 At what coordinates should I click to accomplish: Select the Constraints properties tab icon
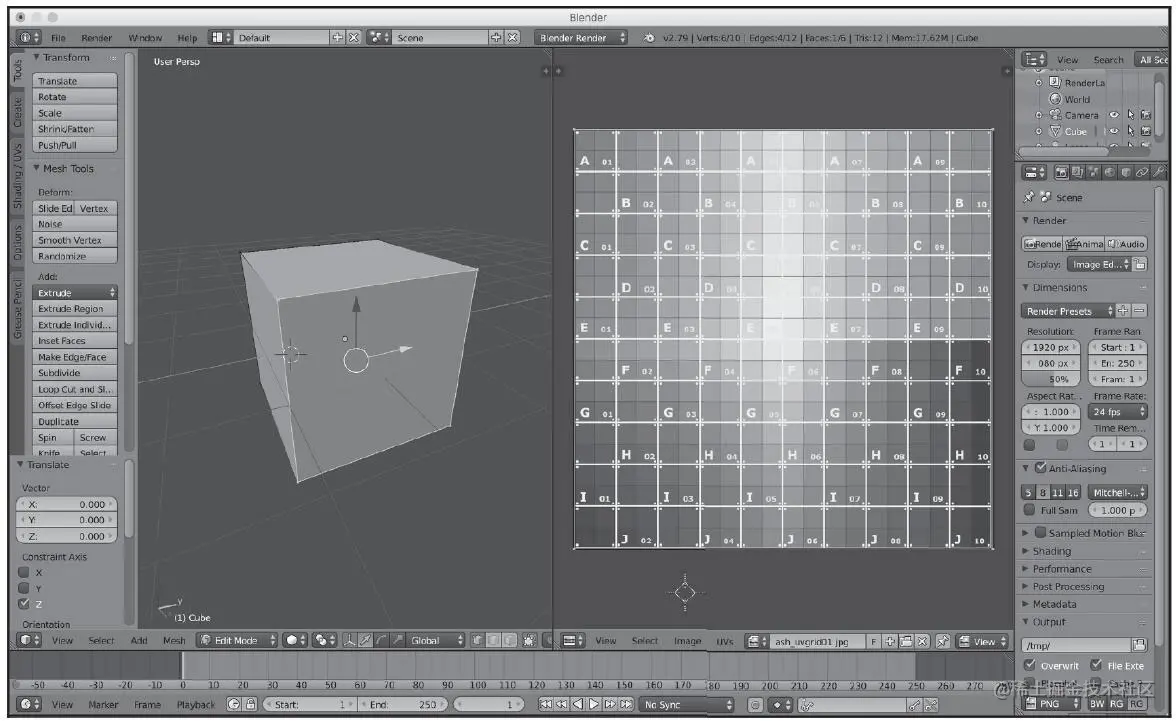click(x=1142, y=173)
